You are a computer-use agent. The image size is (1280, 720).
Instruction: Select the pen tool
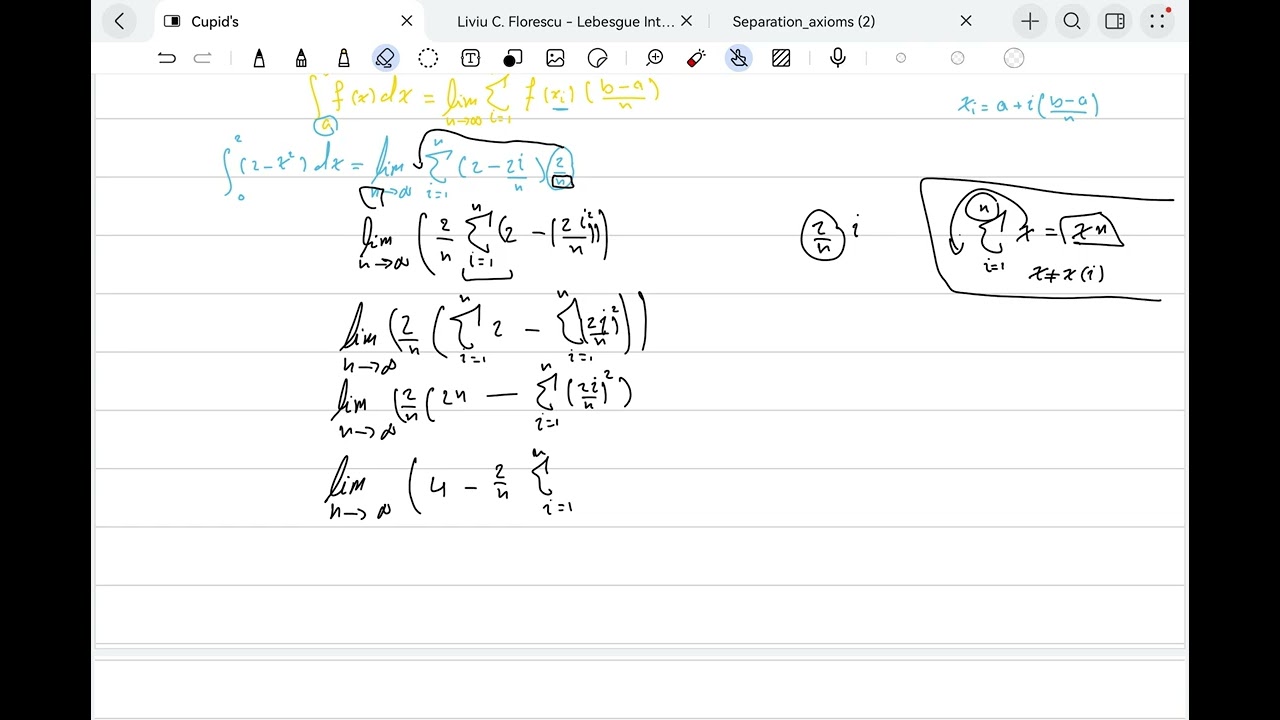(x=259, y=58)
